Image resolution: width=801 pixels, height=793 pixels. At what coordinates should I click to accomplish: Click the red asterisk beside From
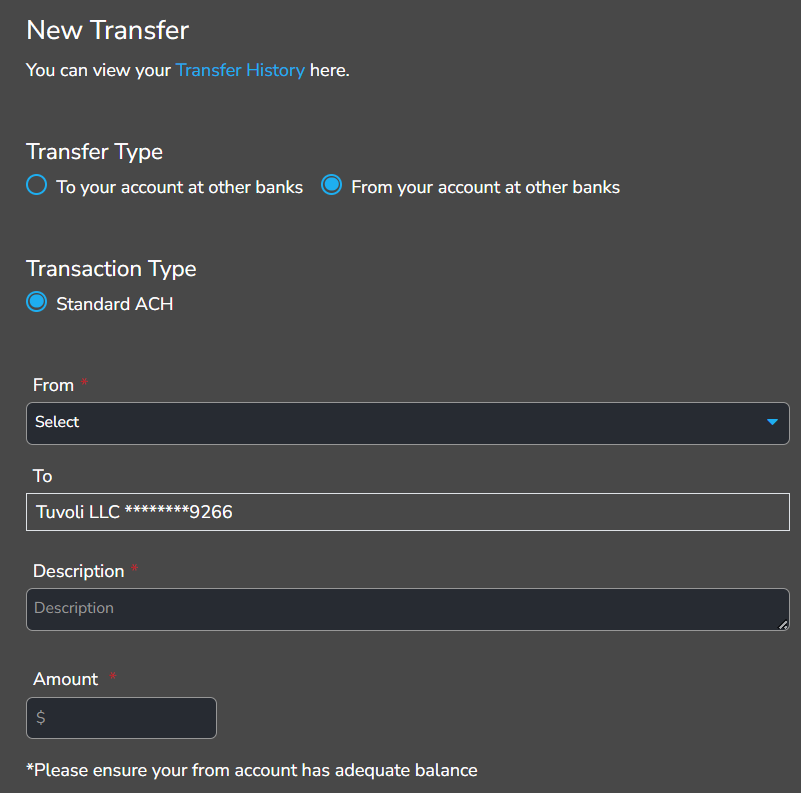coord(84,385)
